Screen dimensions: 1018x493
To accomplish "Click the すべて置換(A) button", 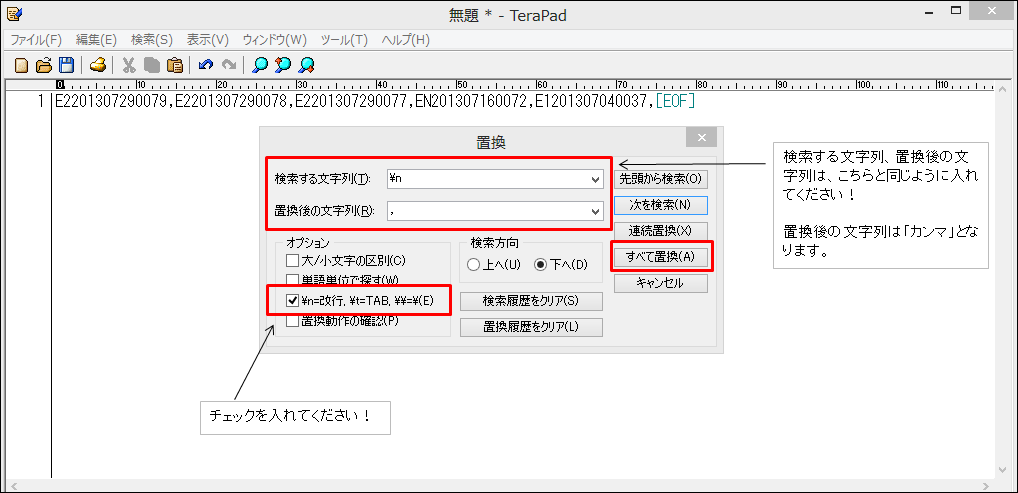I will click(660, 257).
